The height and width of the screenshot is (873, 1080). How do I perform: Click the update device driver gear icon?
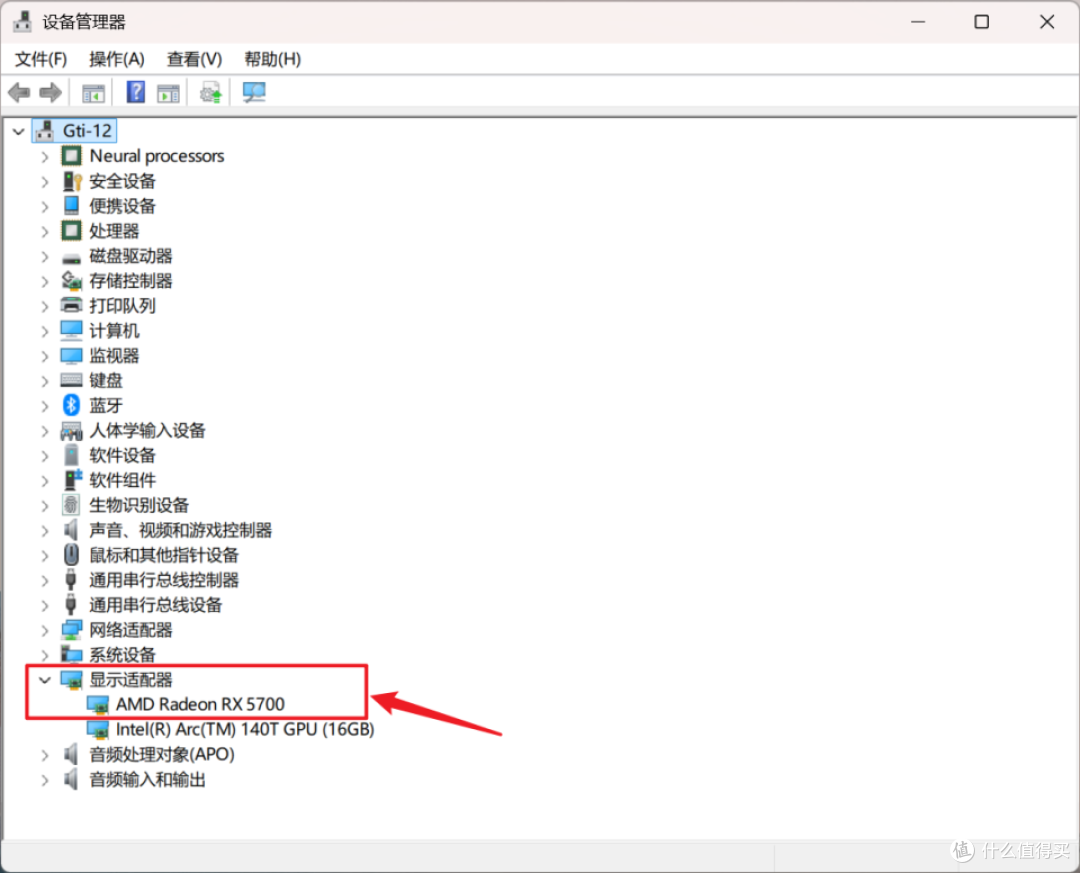(x=211, y=92)
